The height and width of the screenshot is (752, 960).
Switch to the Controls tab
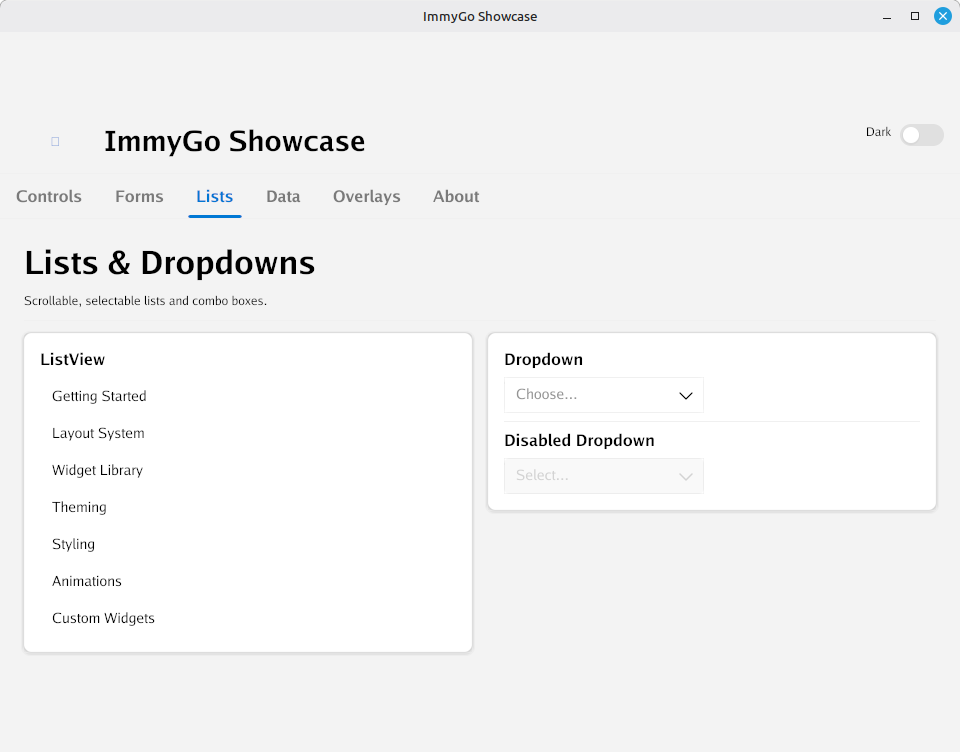tap(48, 196)
